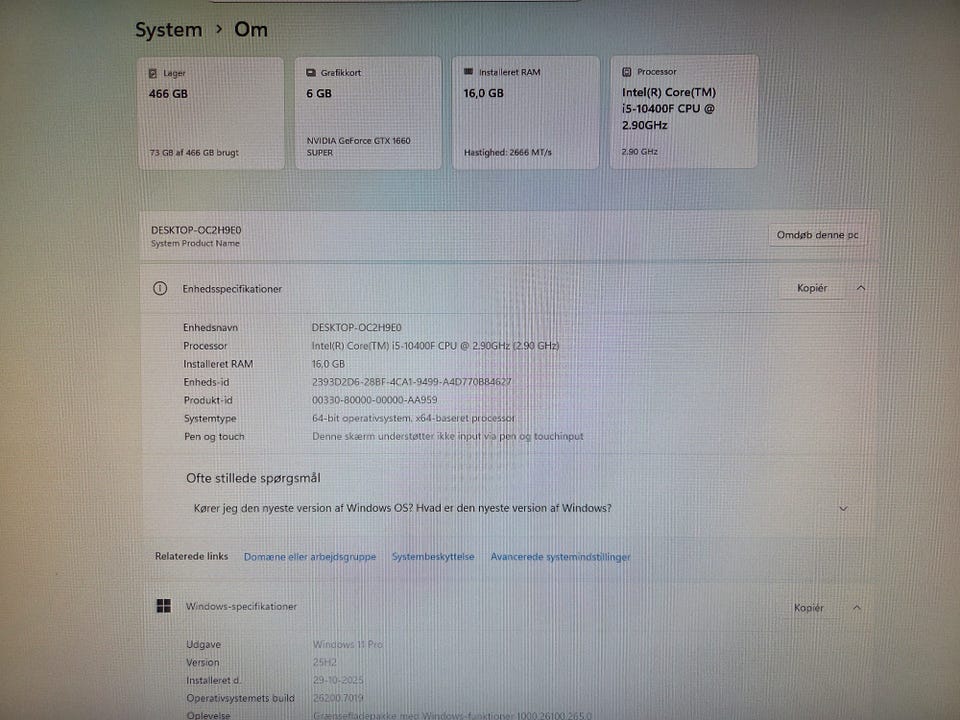Click the Installeret RAM 16,0 GB row value
This screenshot has width=960, height=720.
[x=328, y=364]
